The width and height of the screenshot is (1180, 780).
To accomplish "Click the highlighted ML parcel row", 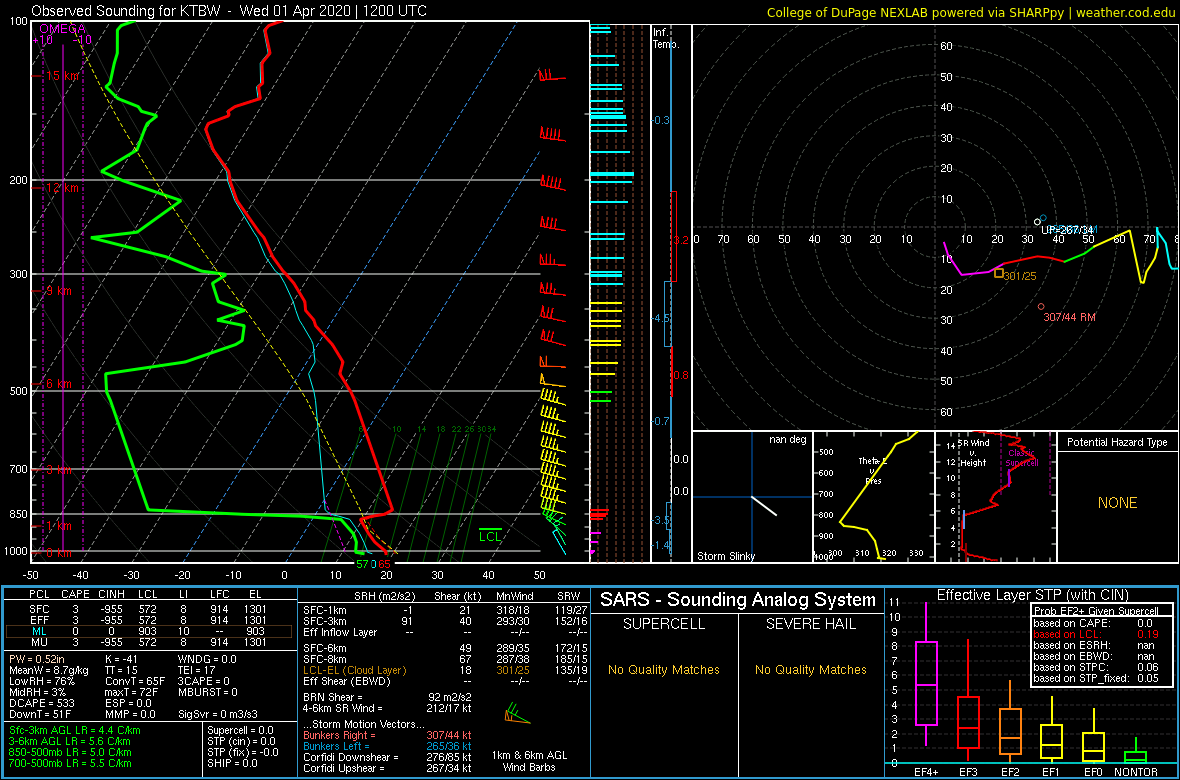I will click(x=150, y=631).
